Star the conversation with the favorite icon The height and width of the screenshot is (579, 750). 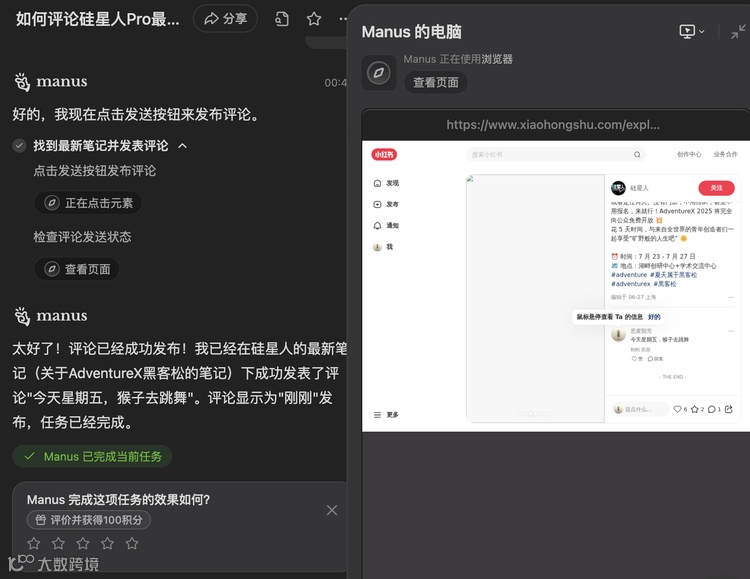(x=314, y=19)
